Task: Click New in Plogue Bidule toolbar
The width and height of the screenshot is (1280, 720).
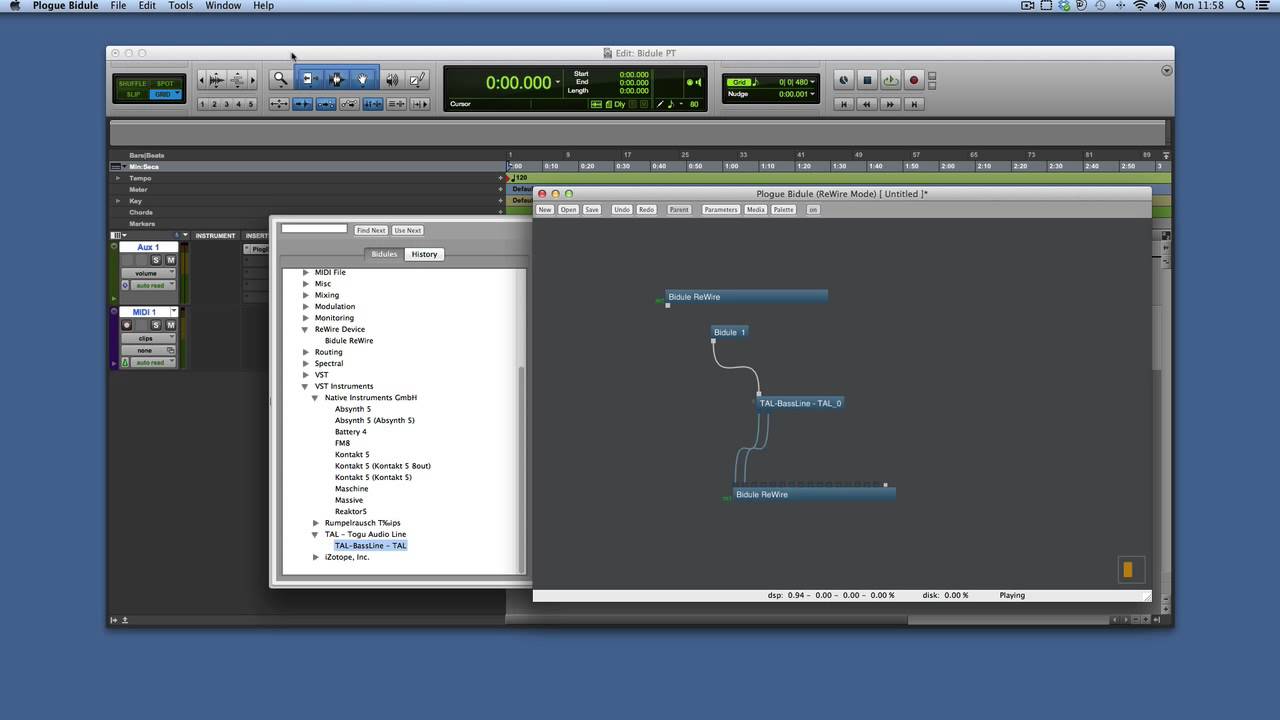Action: [545, 210]
